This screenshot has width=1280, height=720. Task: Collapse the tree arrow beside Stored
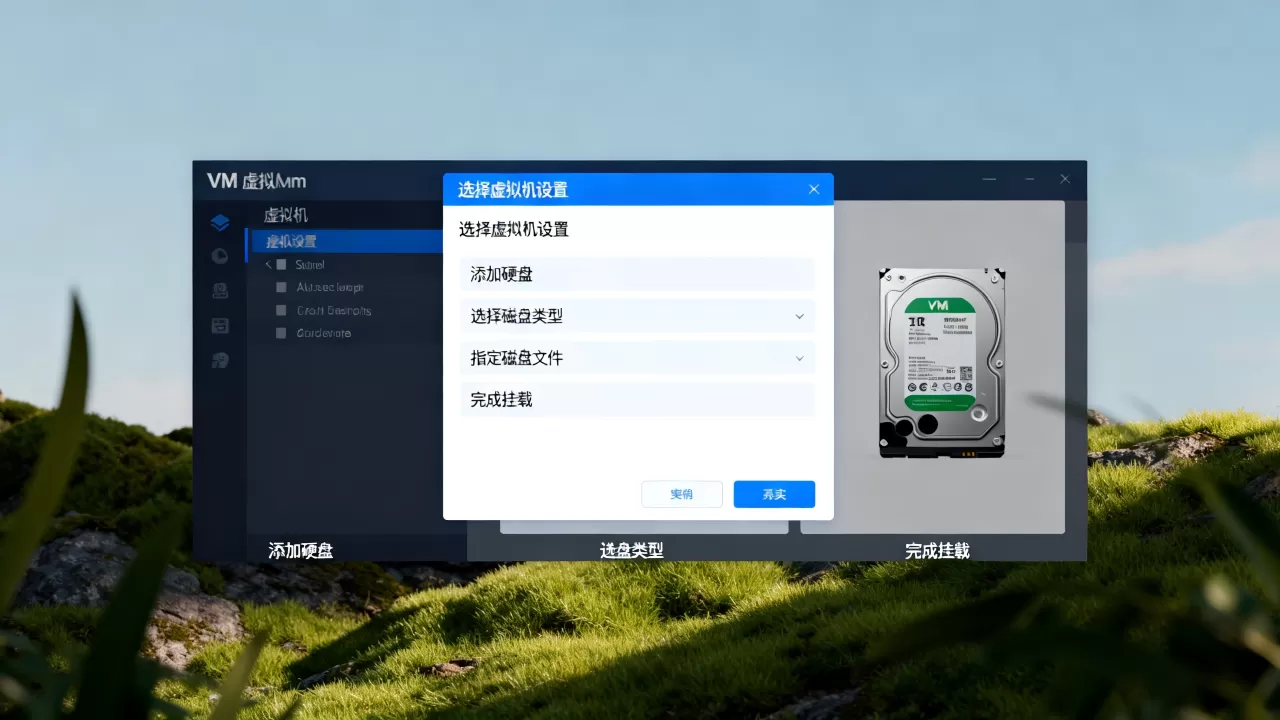point(268,265)
